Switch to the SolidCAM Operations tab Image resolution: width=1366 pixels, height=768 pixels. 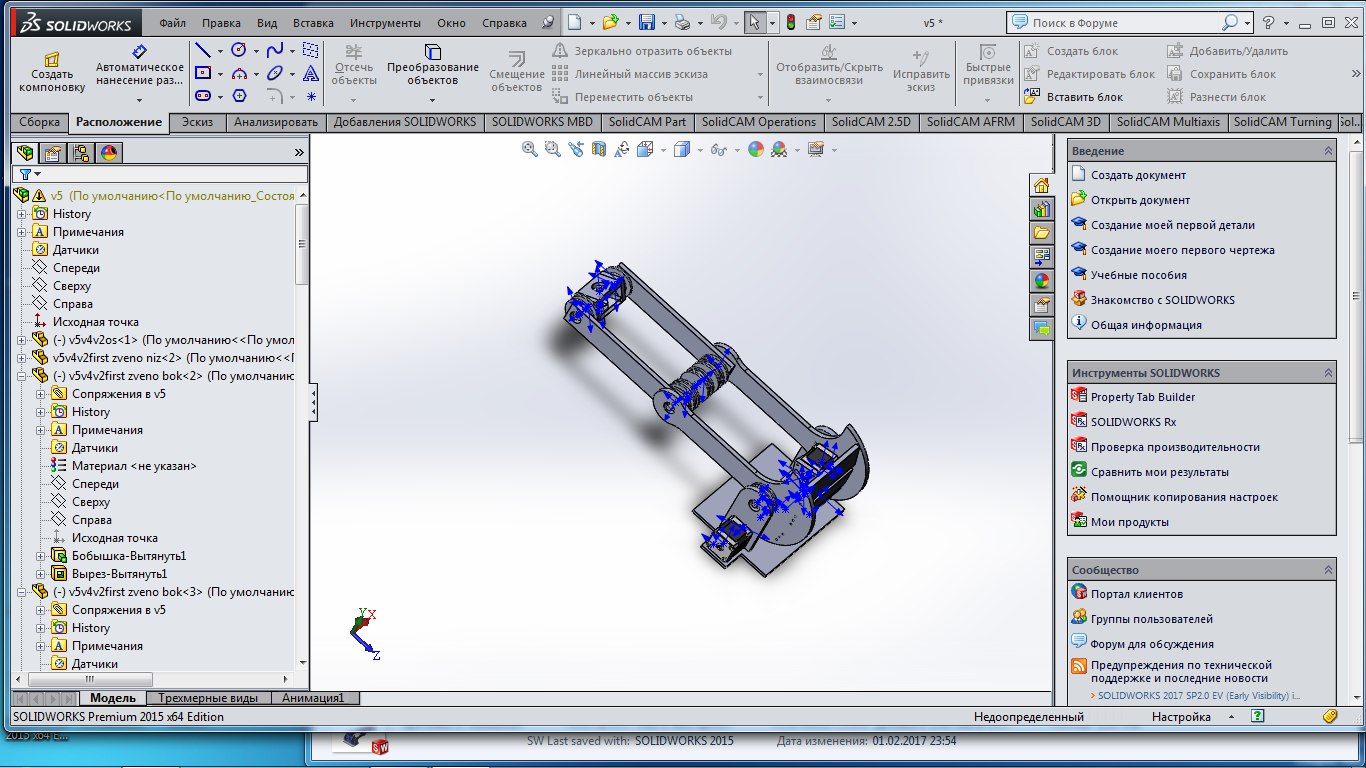click(759, 122)
